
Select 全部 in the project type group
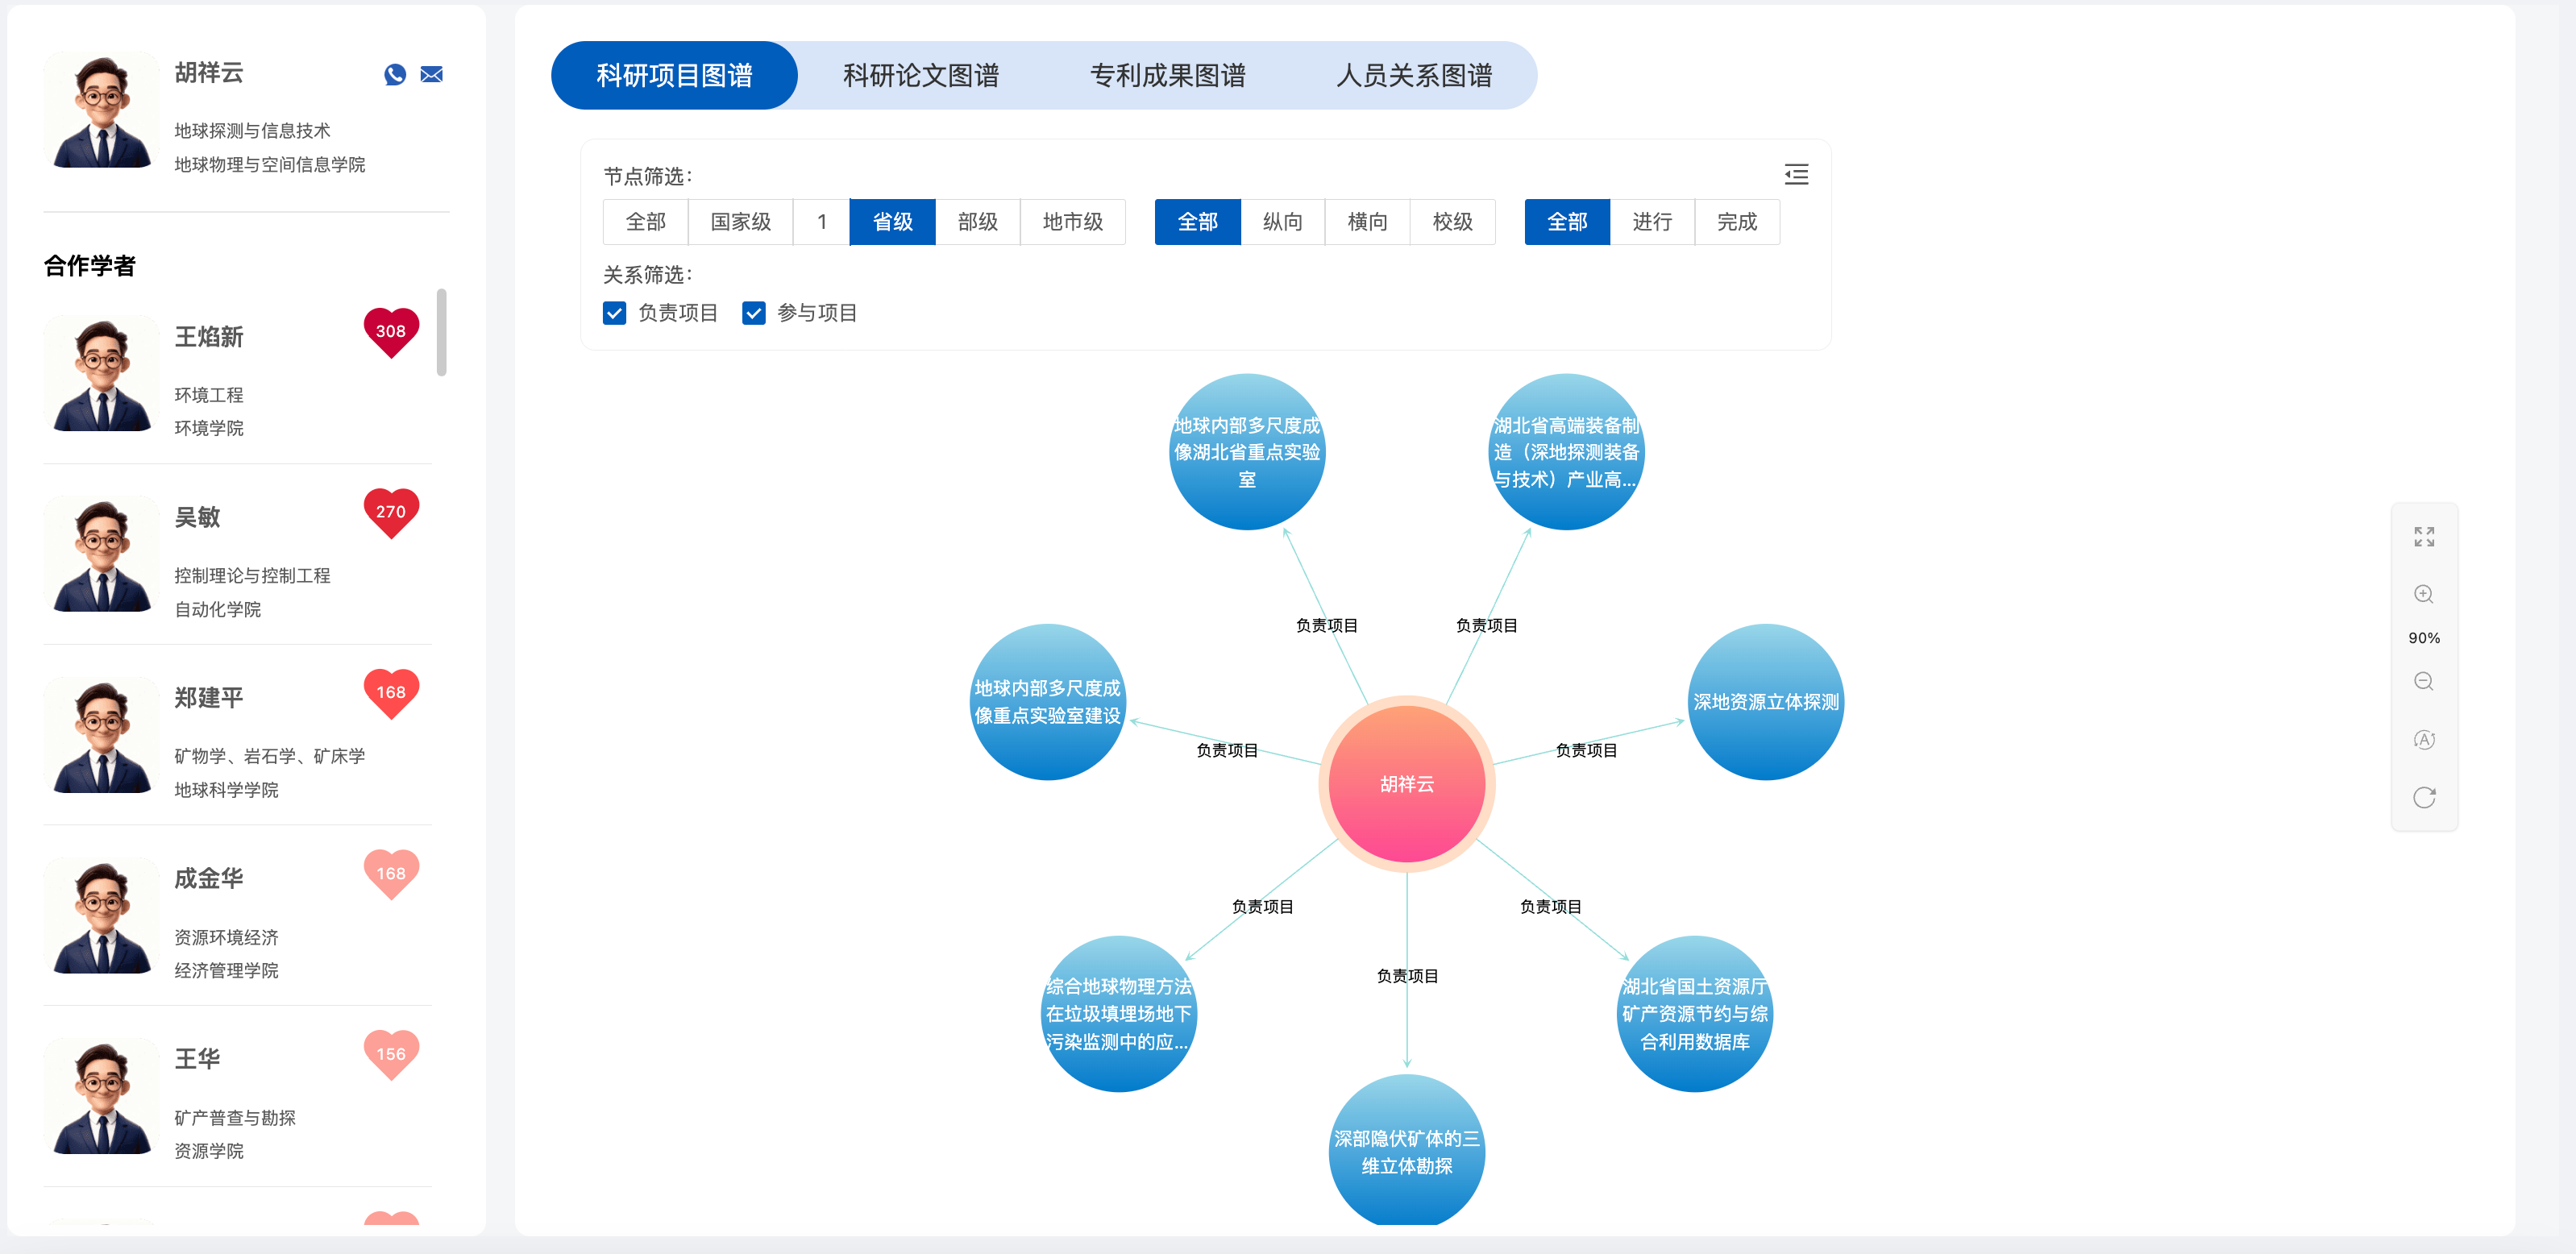[1198, 222]
